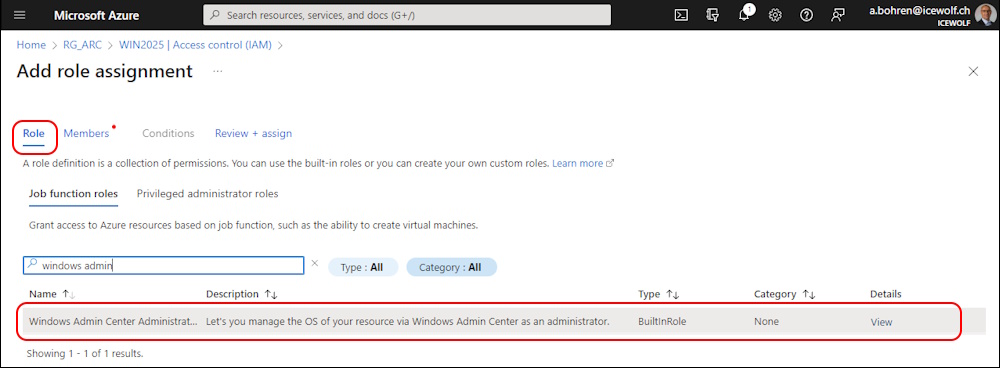
Task: Go to RG_ARC breadcrumb
Action: point(83,45)
